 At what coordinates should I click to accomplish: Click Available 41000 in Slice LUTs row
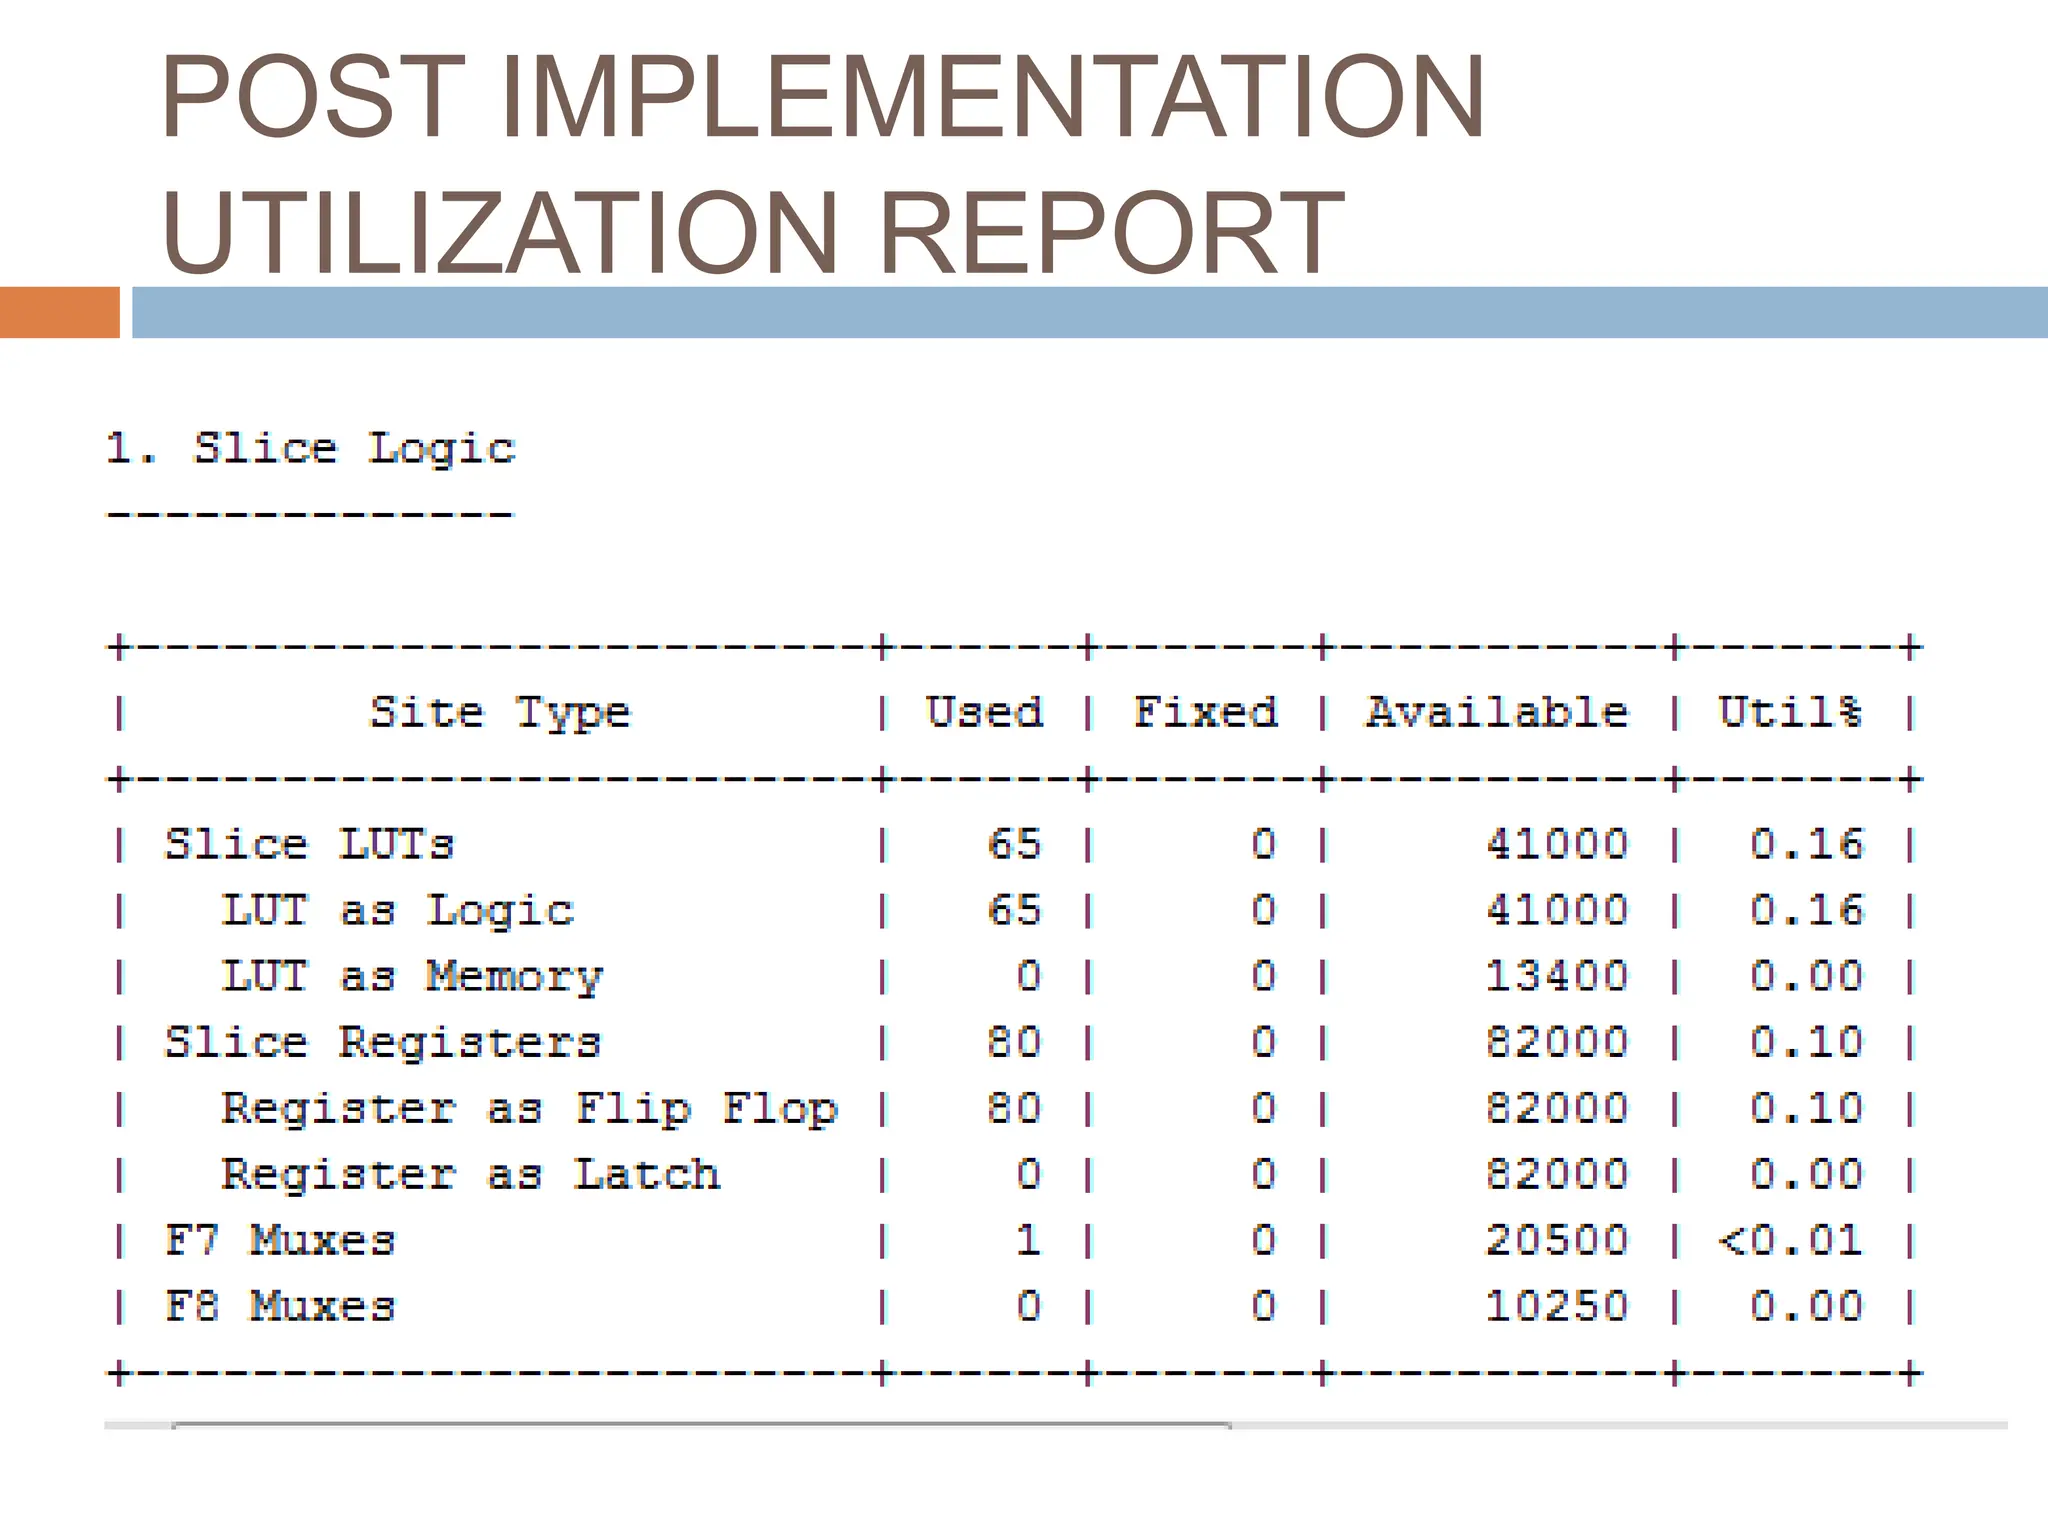1557,845
